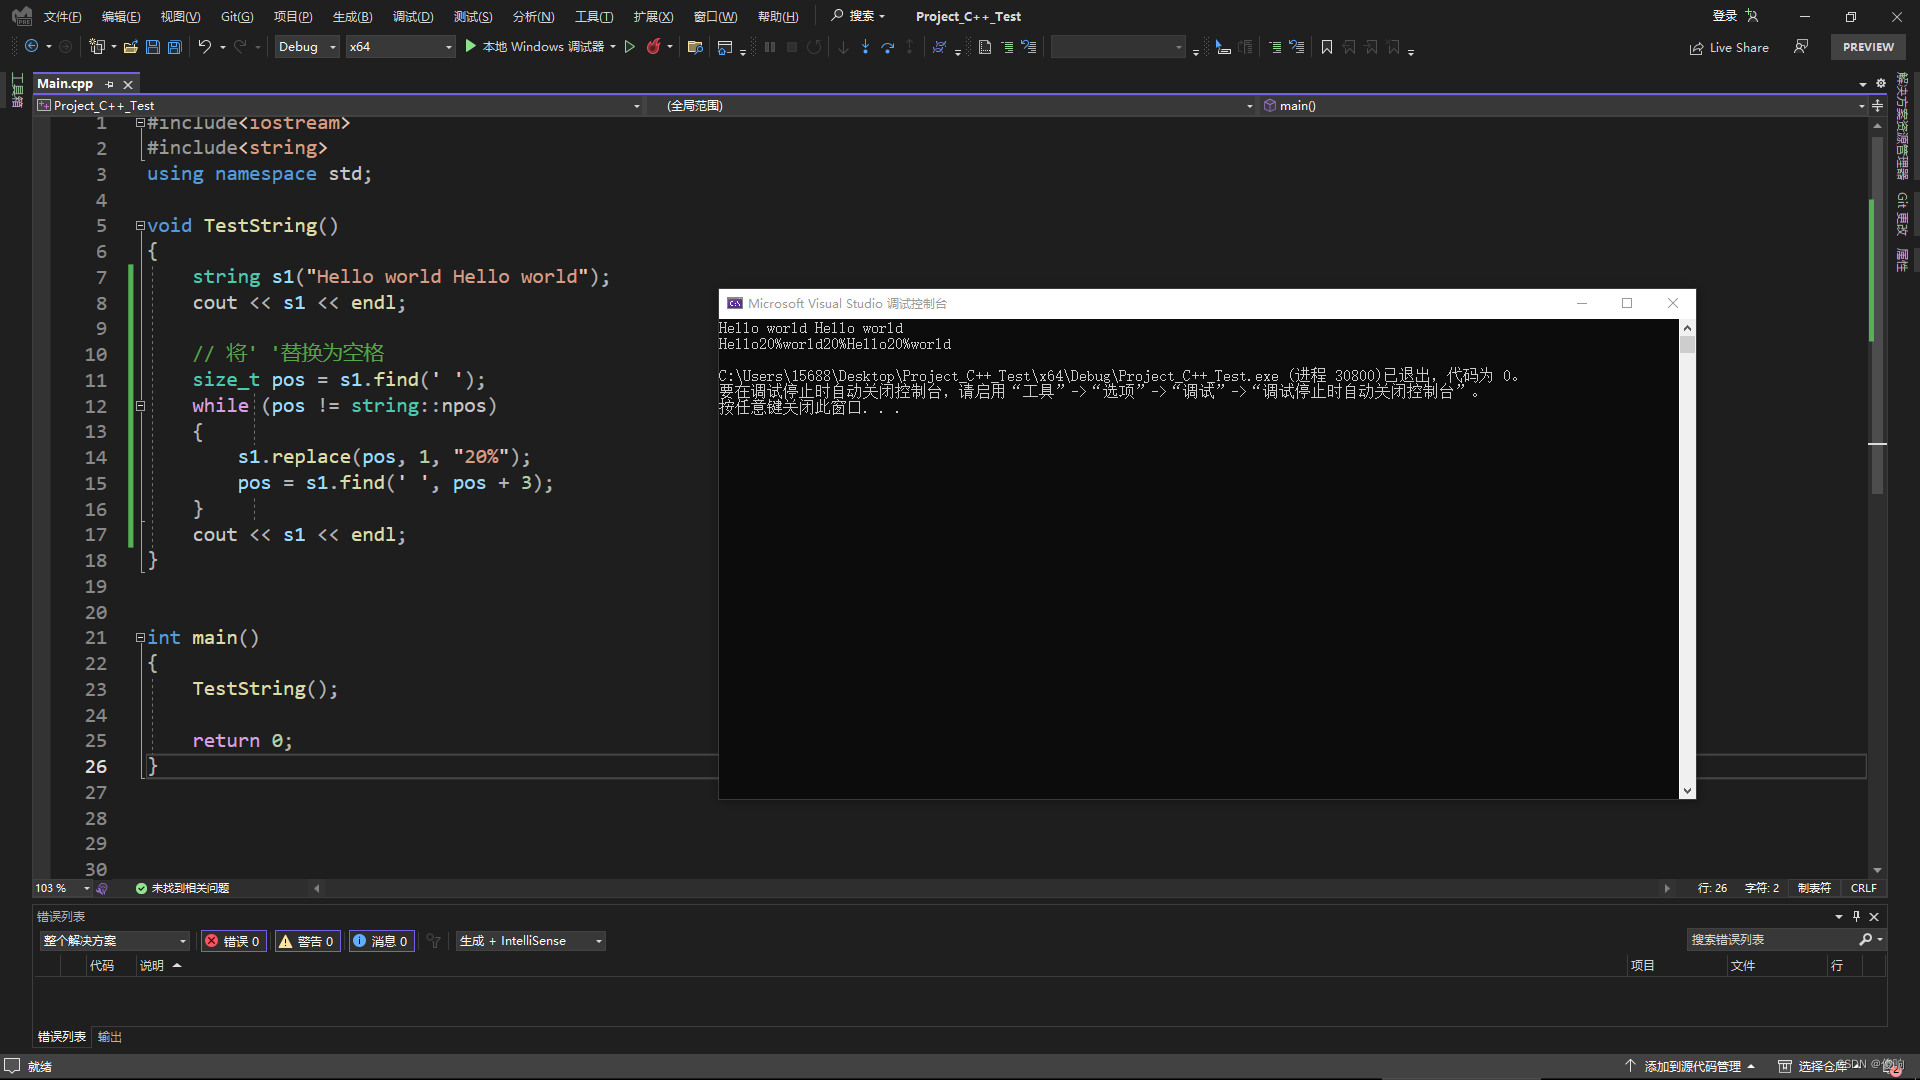Click the open file folder icon
The width and height of the screenshot is (1920, 1080).
(x=131, y=47)
